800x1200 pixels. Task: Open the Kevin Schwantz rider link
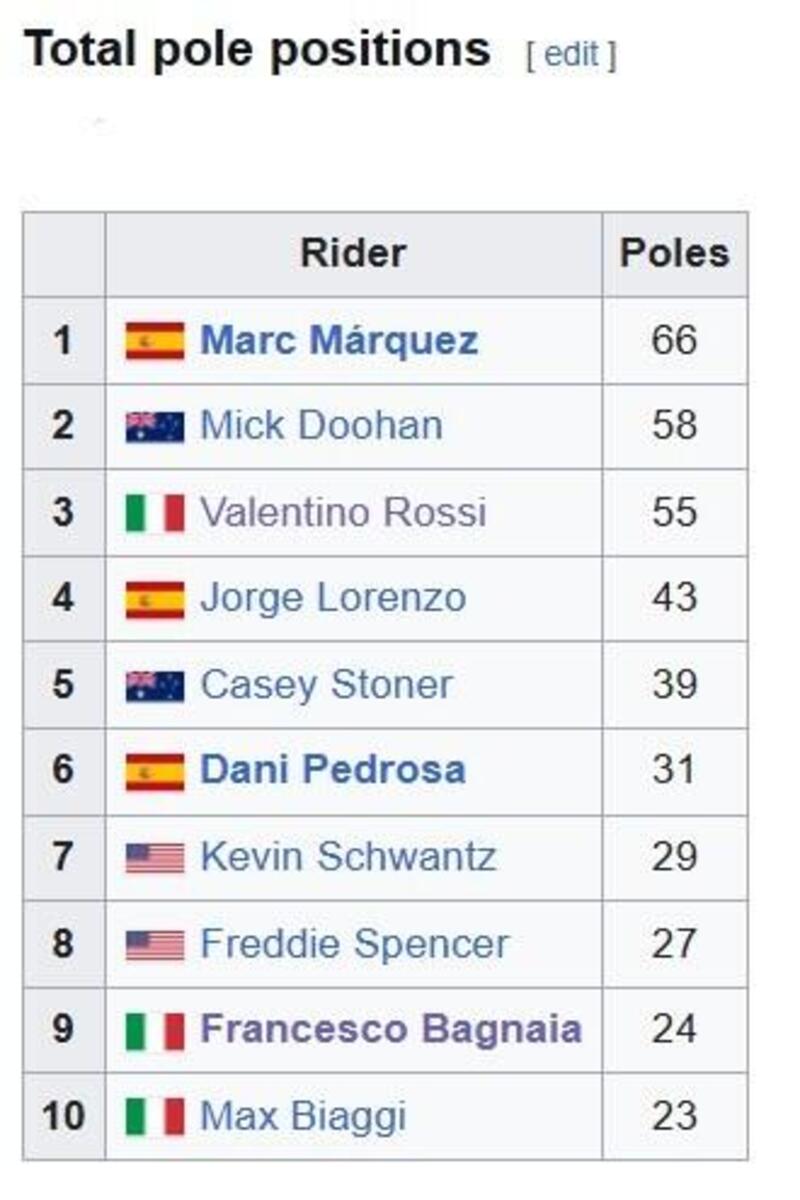tap(348, 857)
